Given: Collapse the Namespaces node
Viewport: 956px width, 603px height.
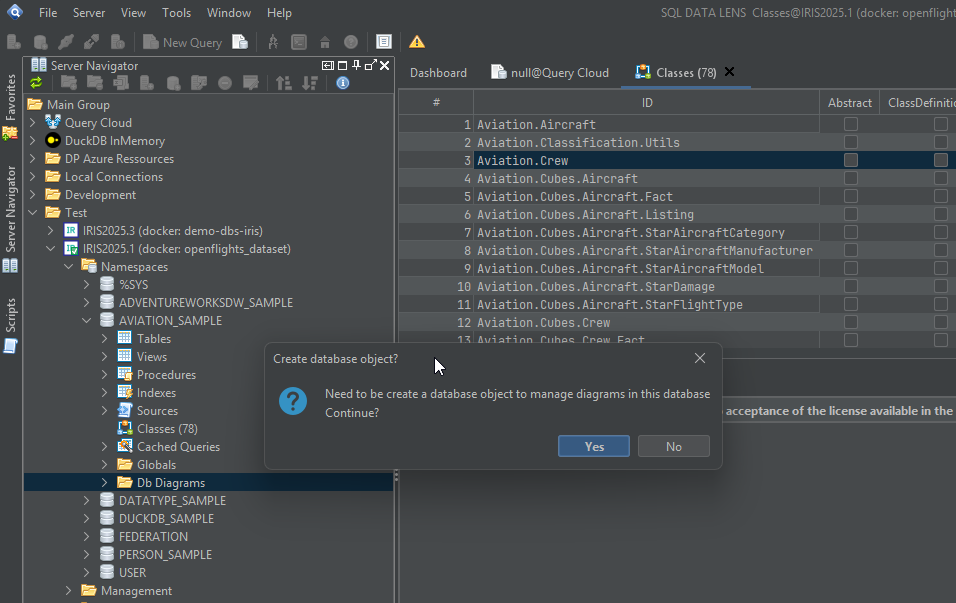Looking at the screenshot, I should (x=69, y=266).
